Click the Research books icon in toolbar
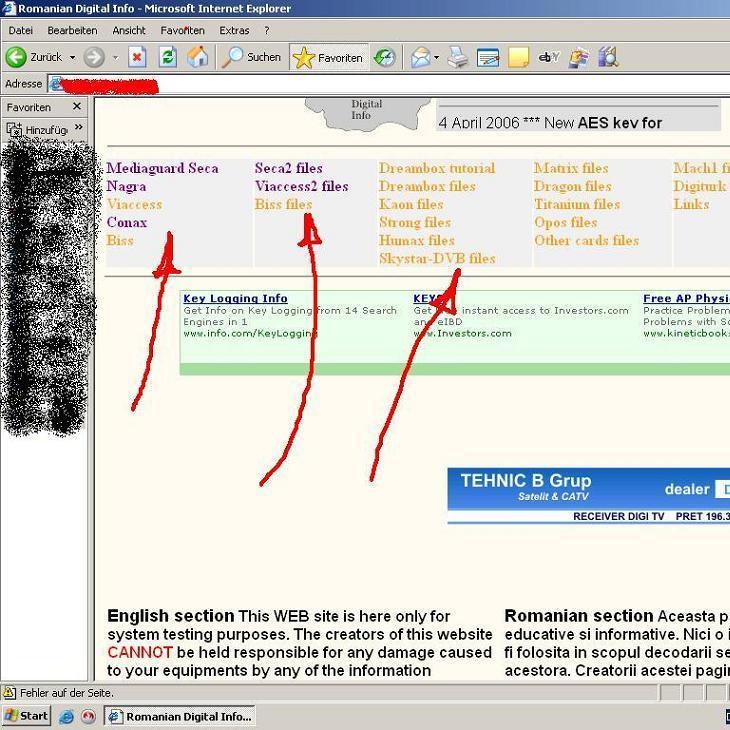 pyautogui.click(x=608, y=57)
